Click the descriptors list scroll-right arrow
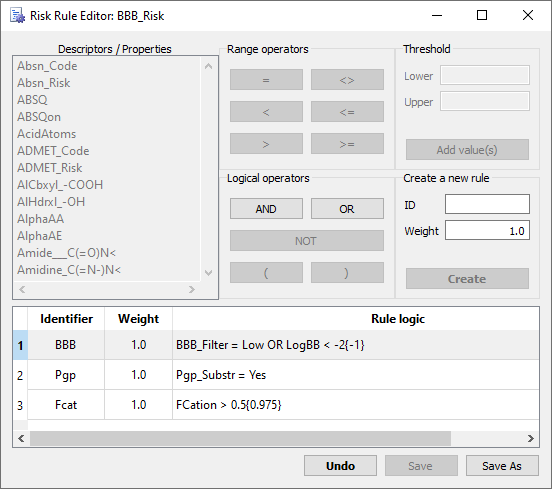Image resolution: width=552 pixels, height=489 pixels. (192, 289)
